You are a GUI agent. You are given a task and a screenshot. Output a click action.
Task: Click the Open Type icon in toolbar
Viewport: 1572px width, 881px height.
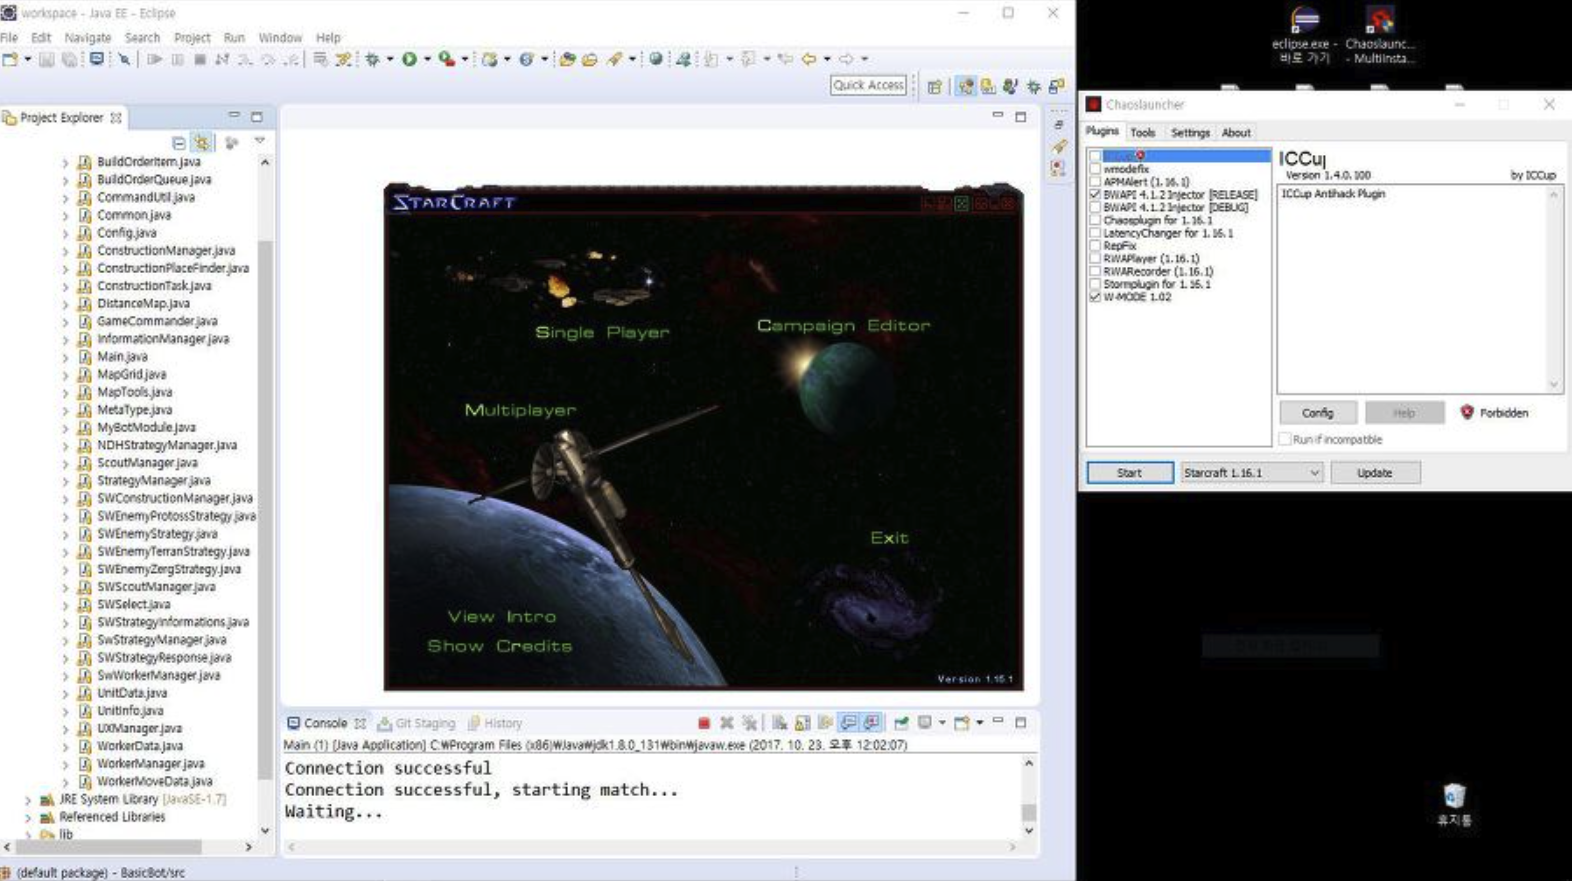[568, 60]
